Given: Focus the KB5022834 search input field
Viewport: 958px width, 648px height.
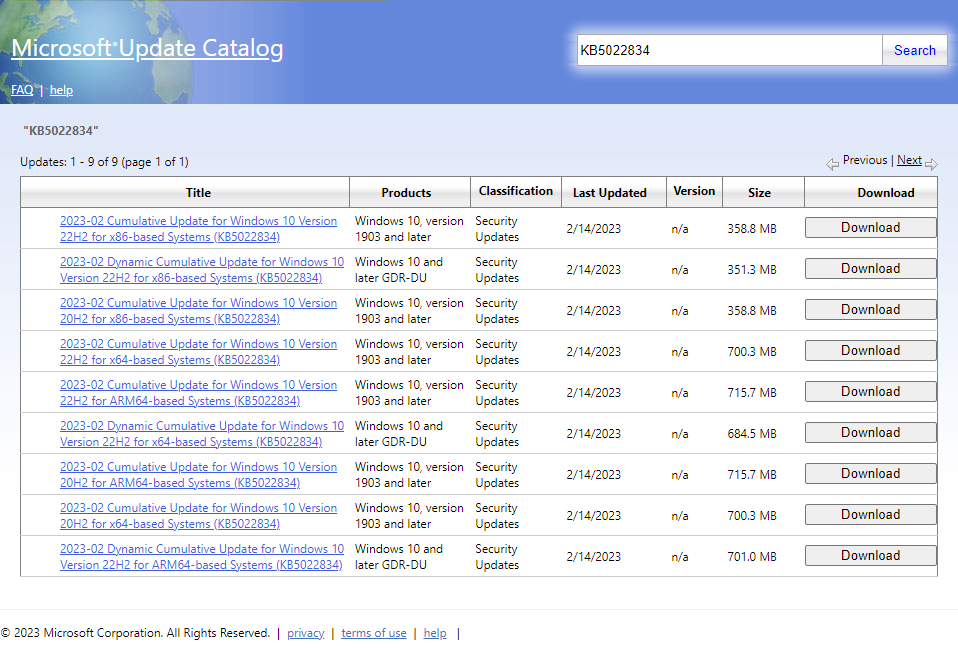Looking at the screenshot, I should (x=729, y=50).
